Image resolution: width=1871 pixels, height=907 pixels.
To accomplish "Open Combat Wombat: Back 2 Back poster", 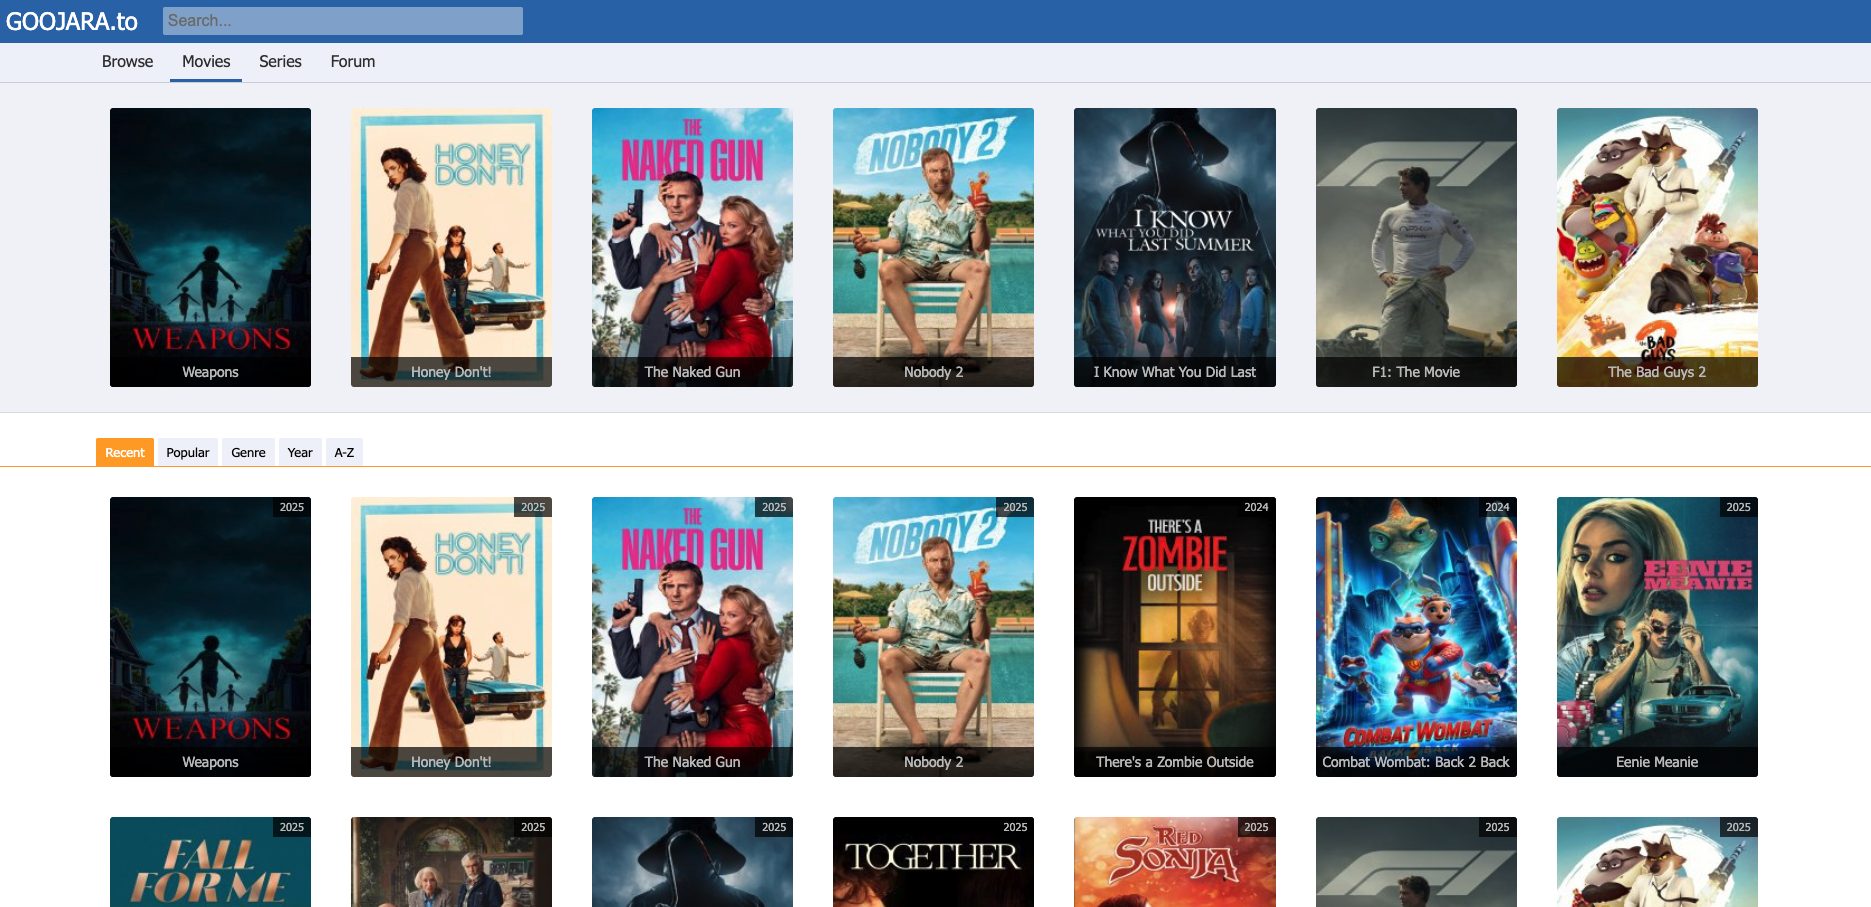I will coord(1415,636).
